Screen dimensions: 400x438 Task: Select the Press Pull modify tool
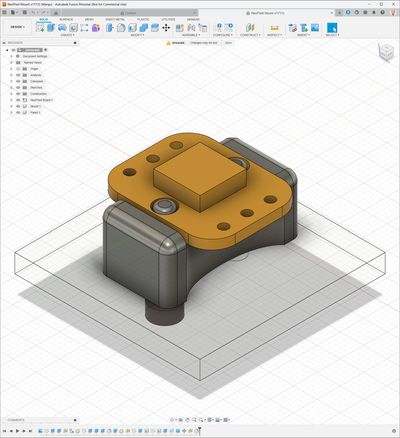110,28
